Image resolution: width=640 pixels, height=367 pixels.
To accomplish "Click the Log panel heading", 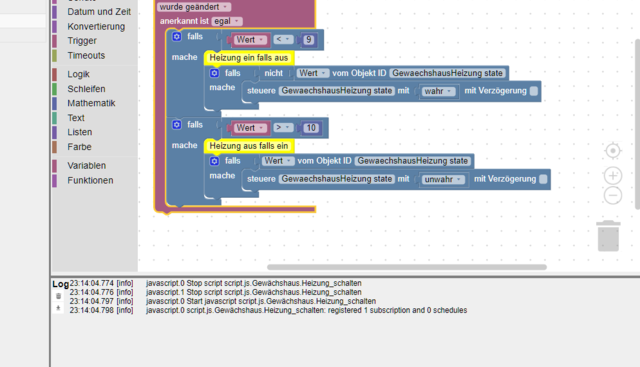I will pyautogui.click(x=60, y=284).
